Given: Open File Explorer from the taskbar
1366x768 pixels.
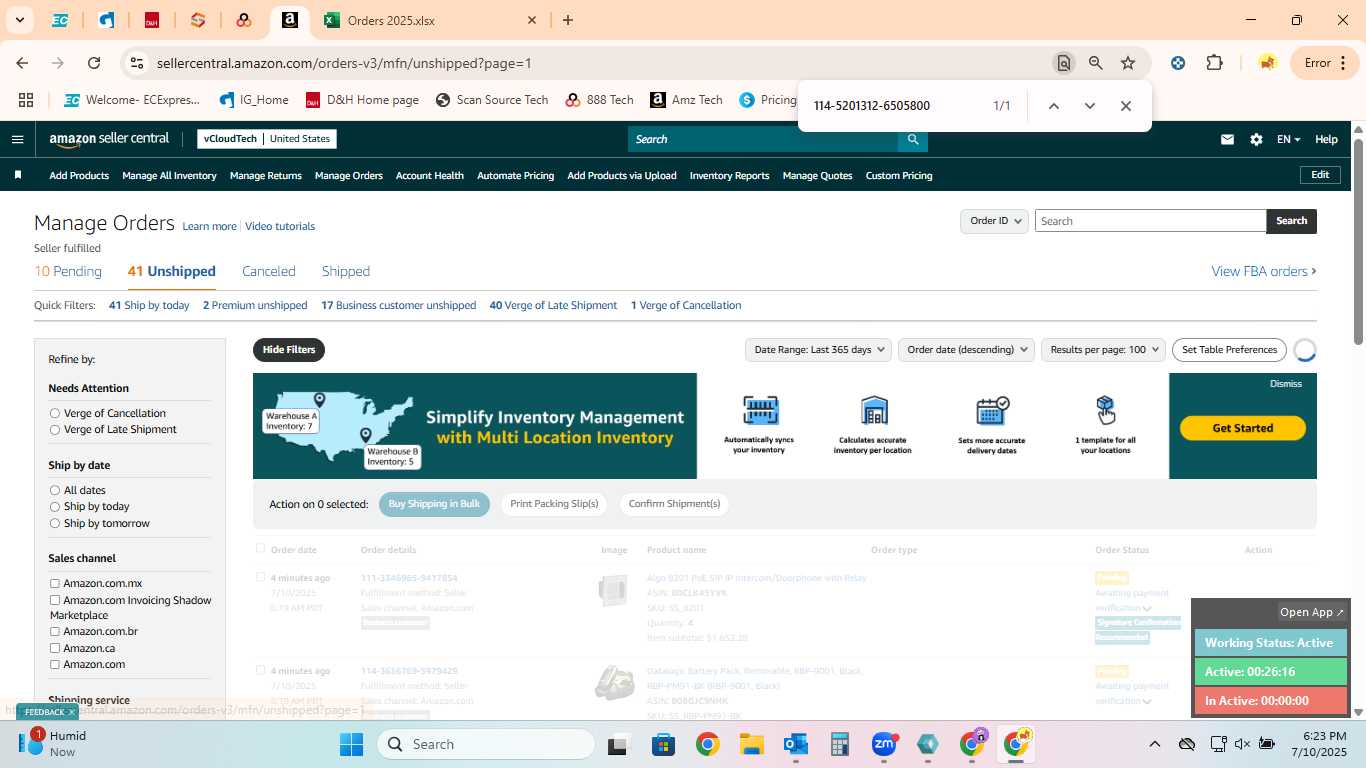Looking at the screenshot, I should [x=752, y=744].
